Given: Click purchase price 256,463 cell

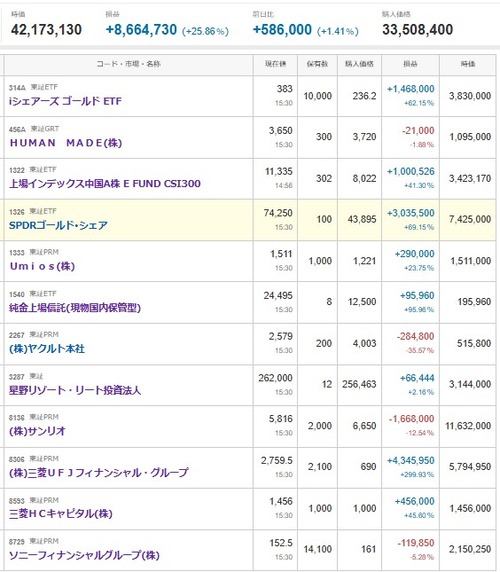Looking at the screenshot, I should click(359, 384).
